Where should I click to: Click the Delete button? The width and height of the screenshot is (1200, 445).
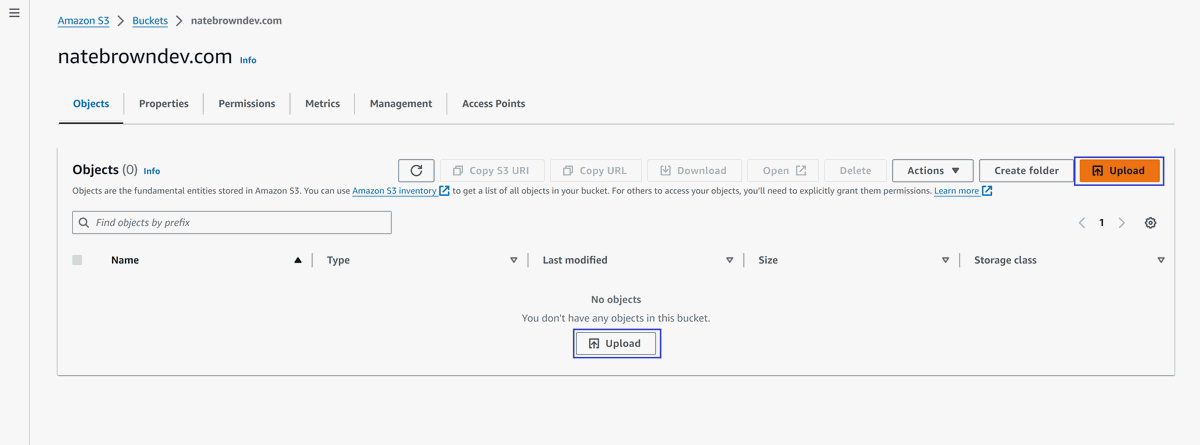click(x=855, y=170)
